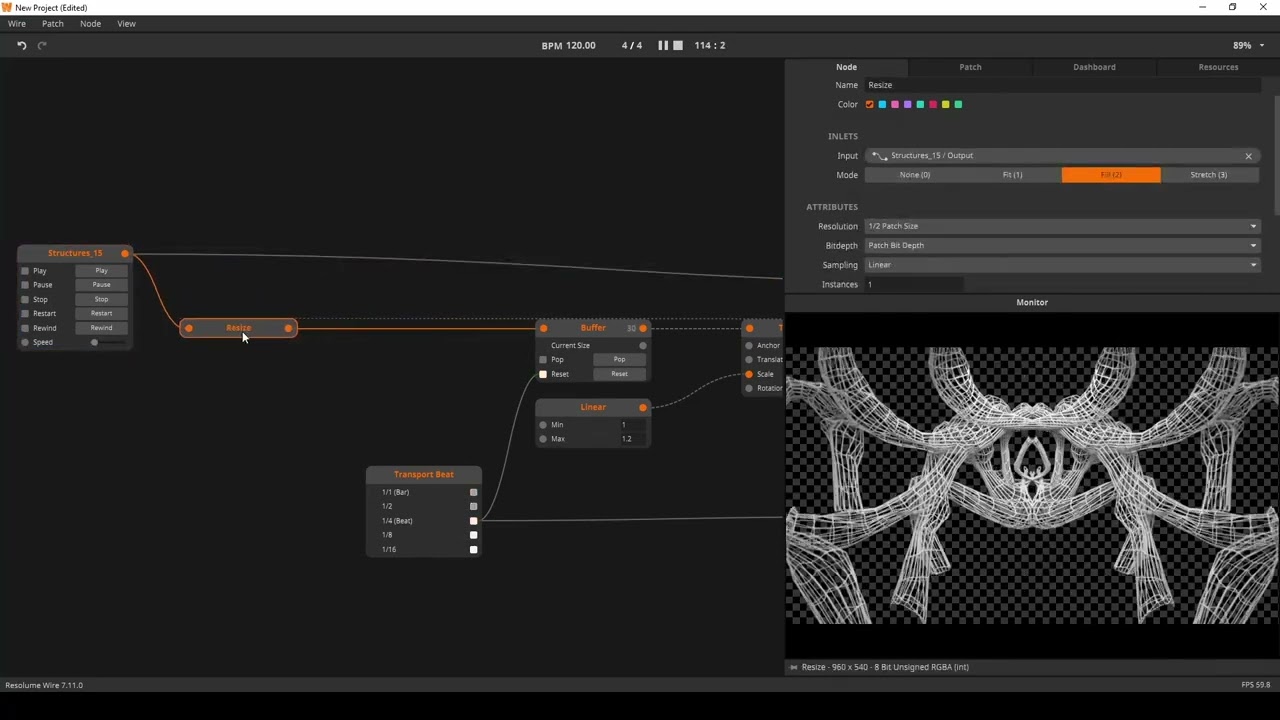The width and height of the screenshot is (1280, 720).
Task: Click the Pause button on Structures_15
Action: coord(101,285)
